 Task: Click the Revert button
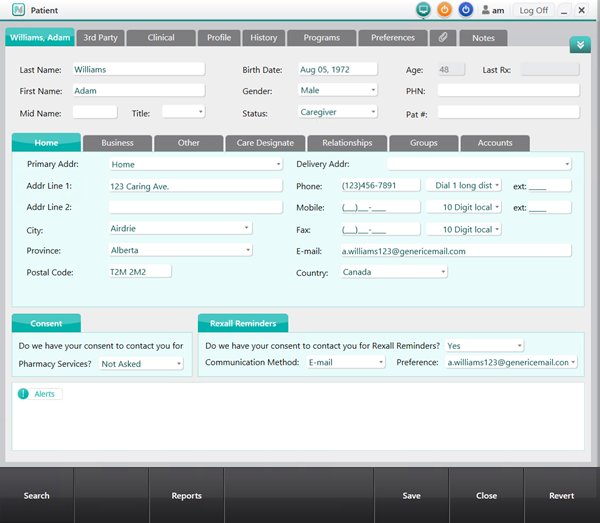(562, 496)
